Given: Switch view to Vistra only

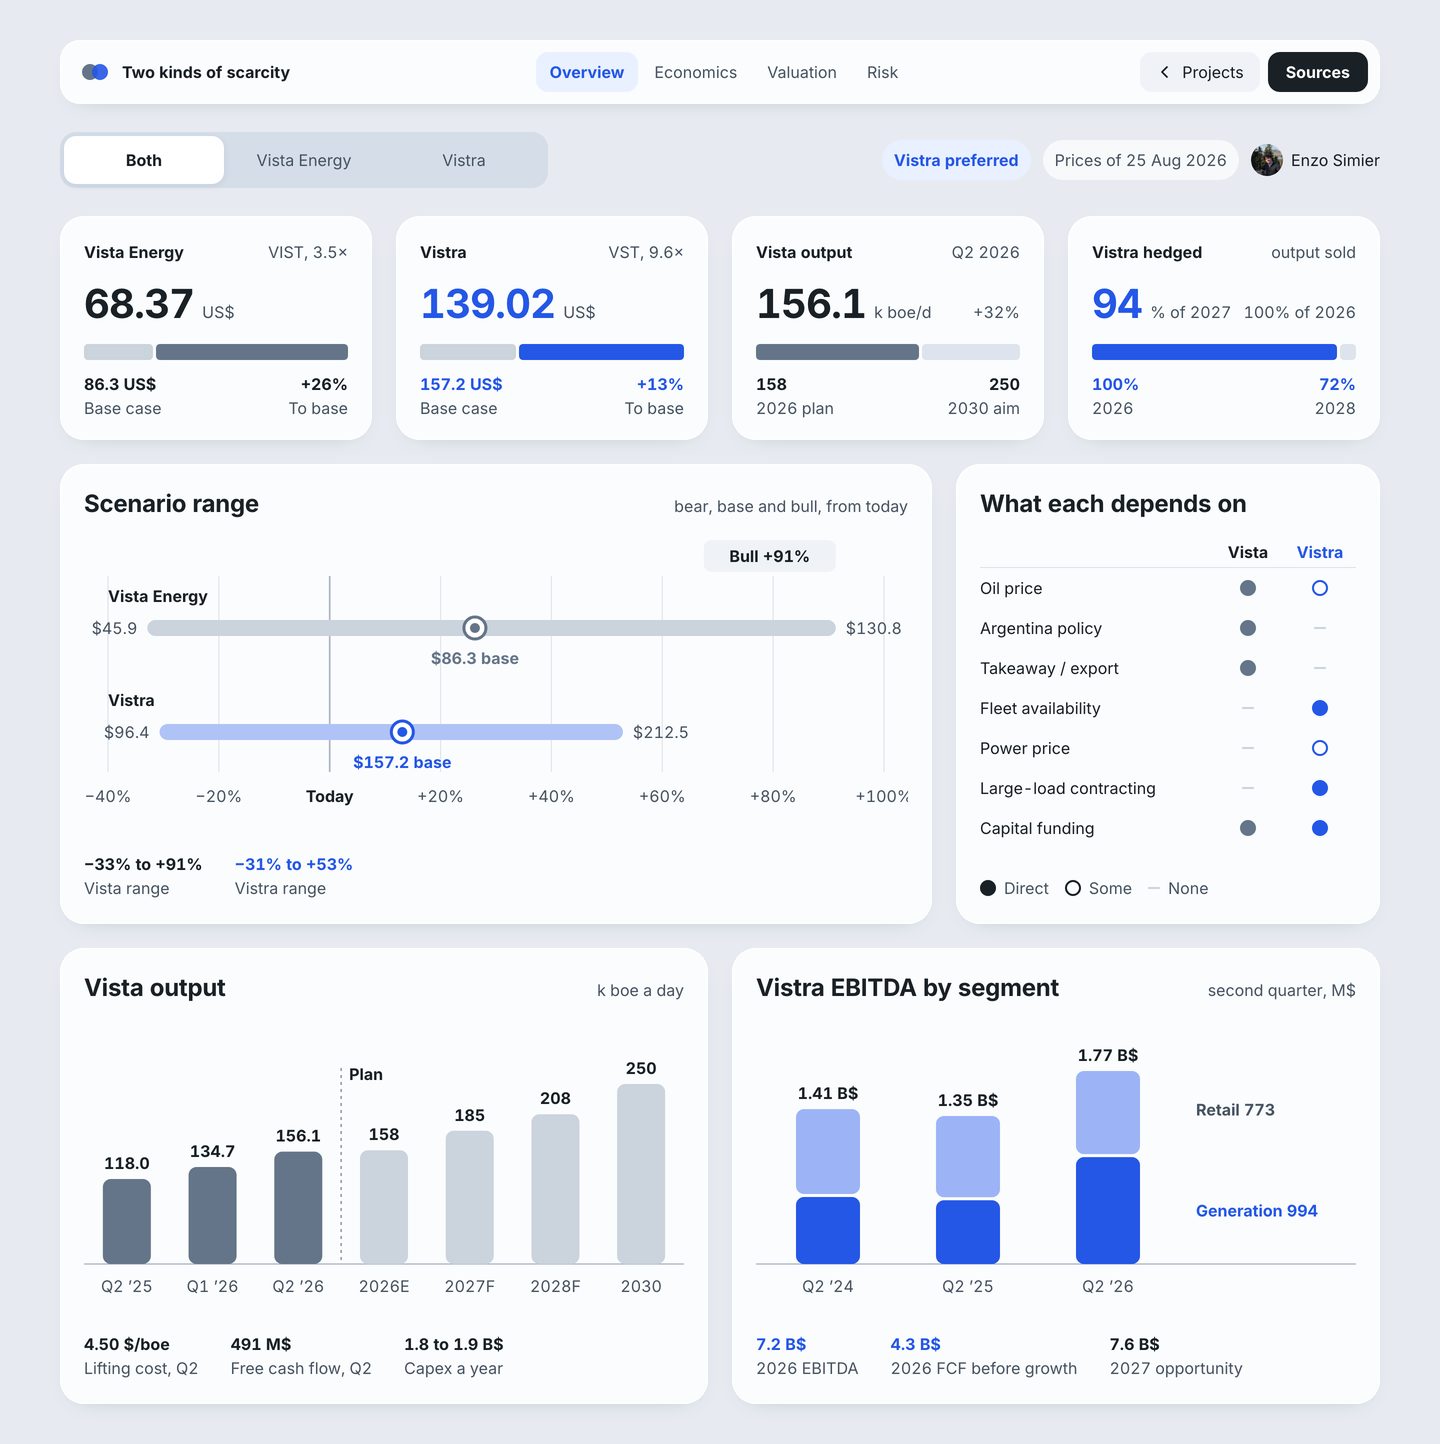Looking at the screenshot, I should point(464,160).
